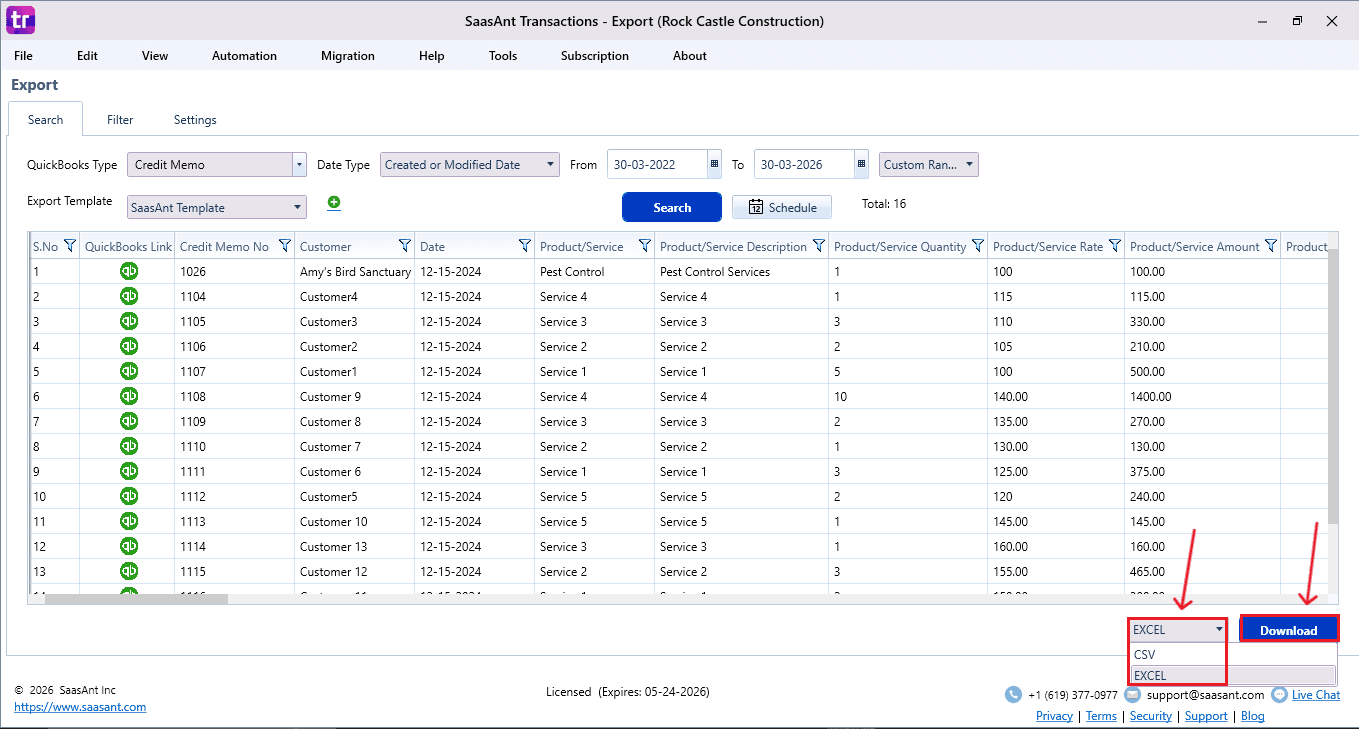Screen dimensions: 1359x729
Task: Open the Help menu
Action: click(432, 56)
